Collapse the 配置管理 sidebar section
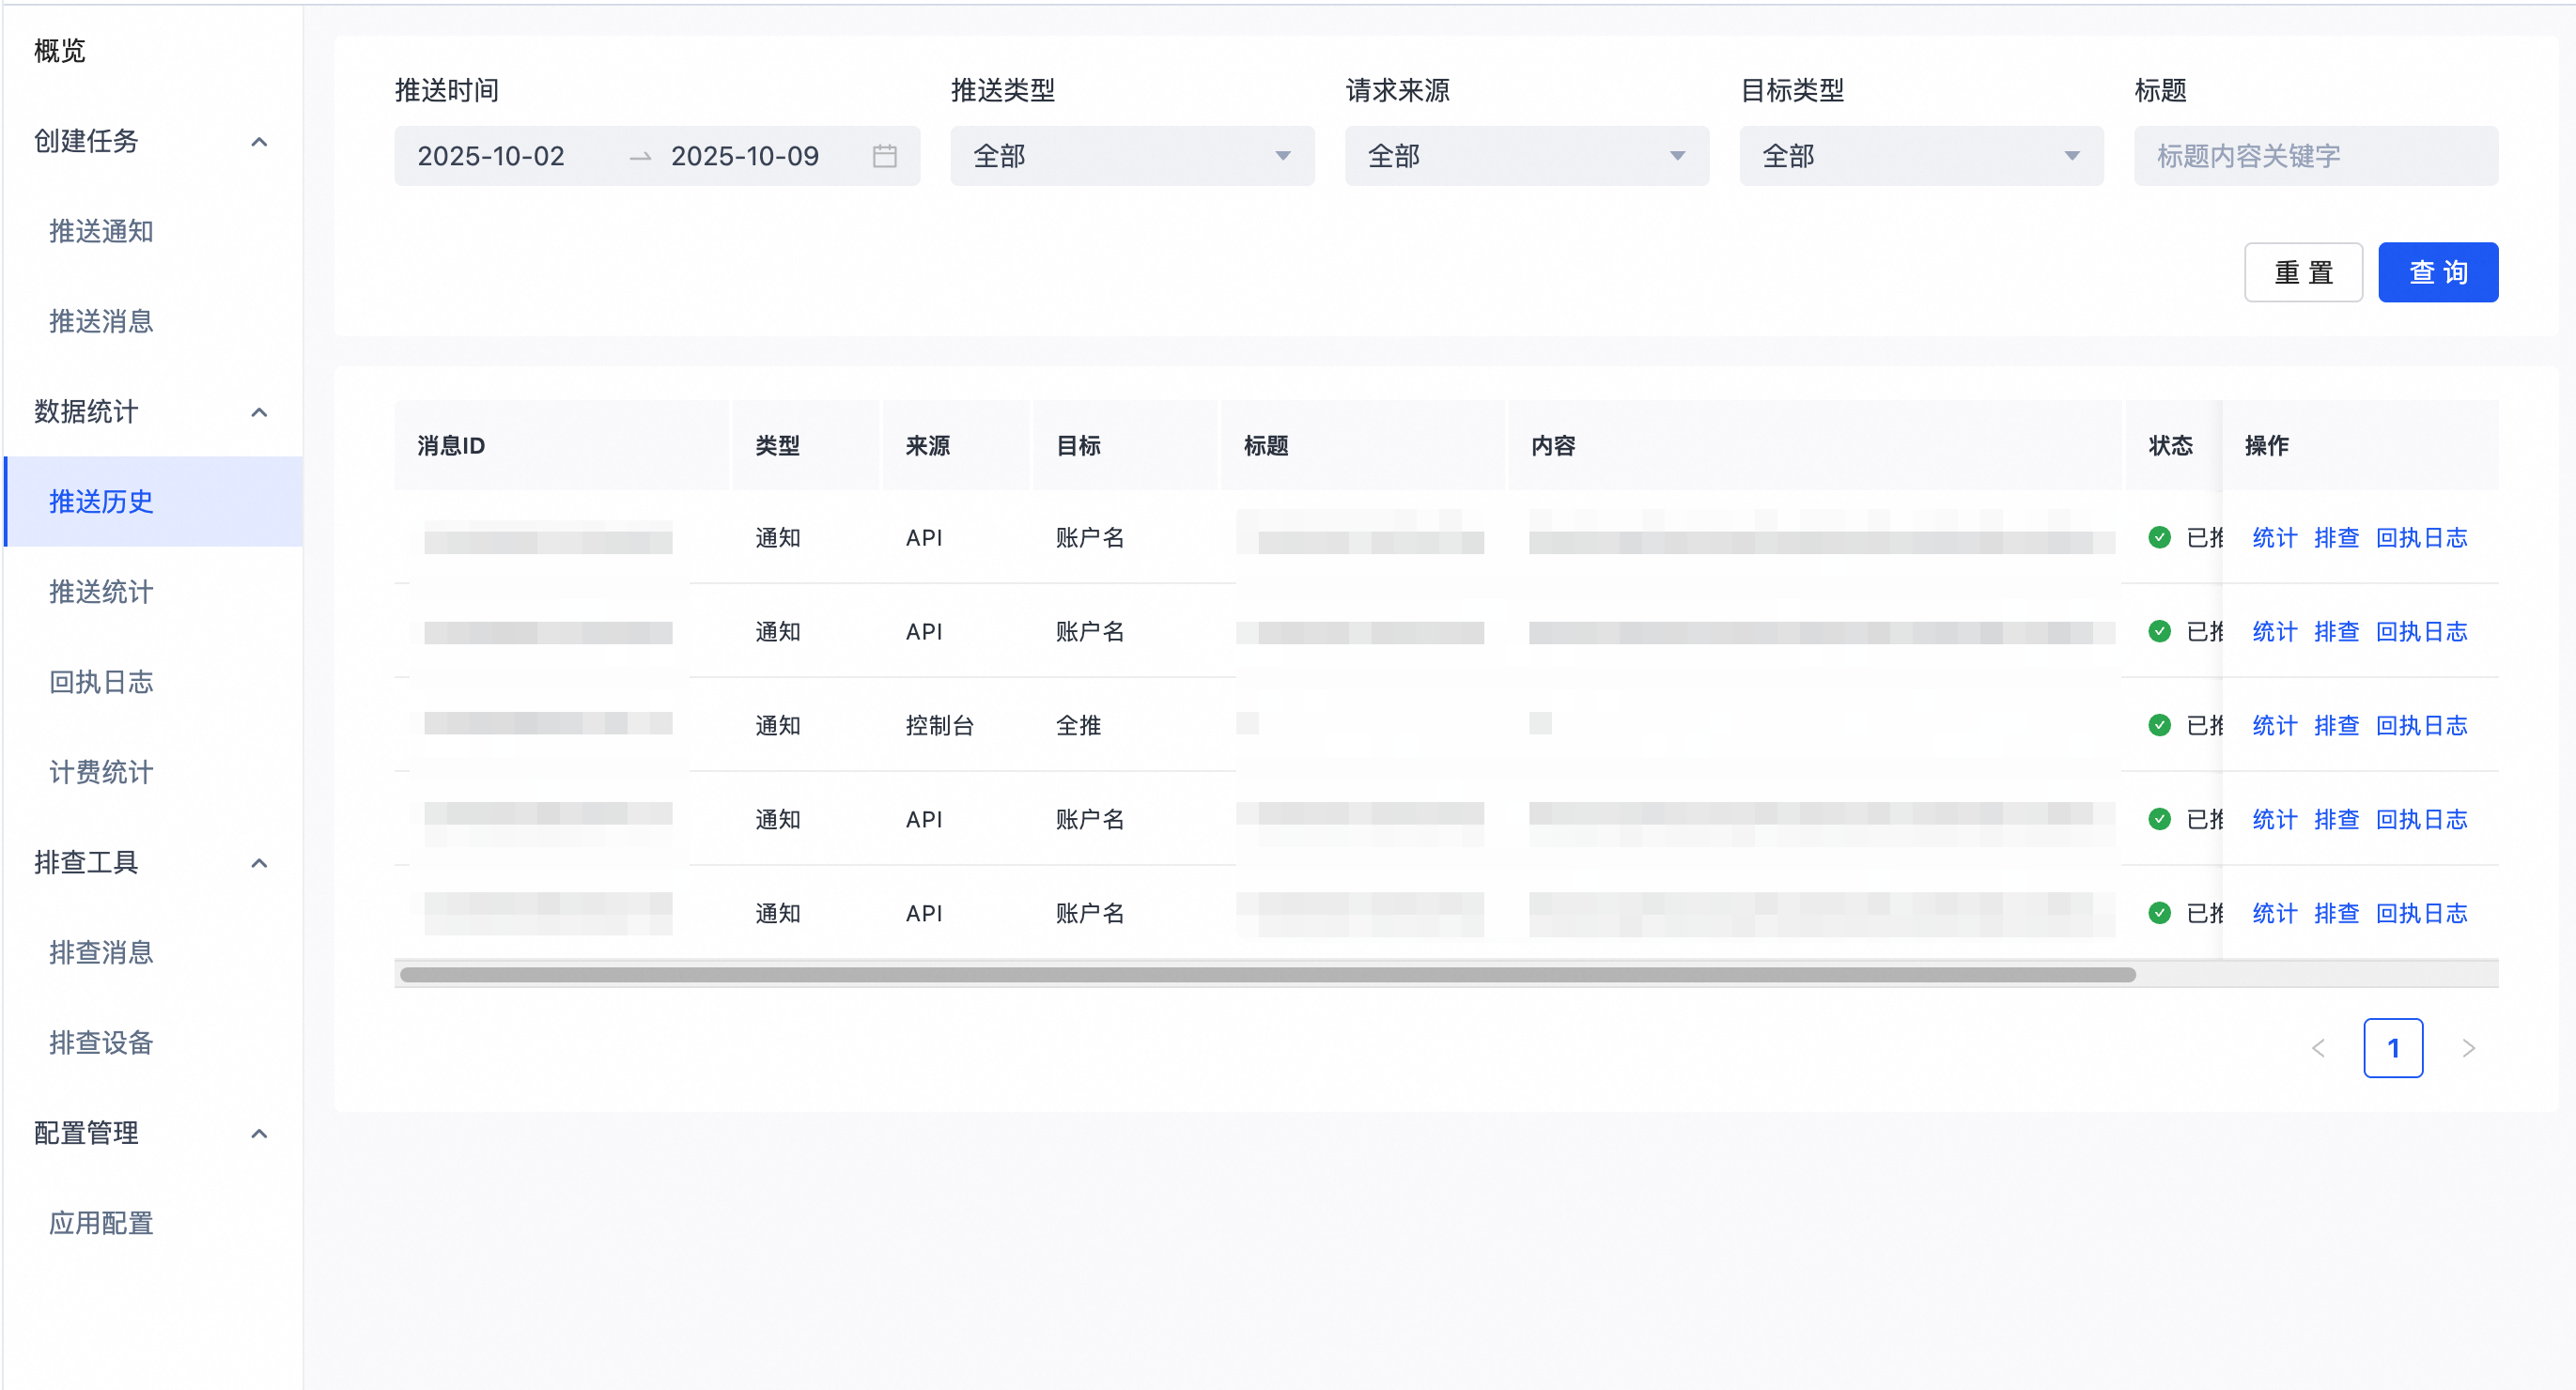The width and height of the screenshot is (2576, 1390). coord(259,1133)
